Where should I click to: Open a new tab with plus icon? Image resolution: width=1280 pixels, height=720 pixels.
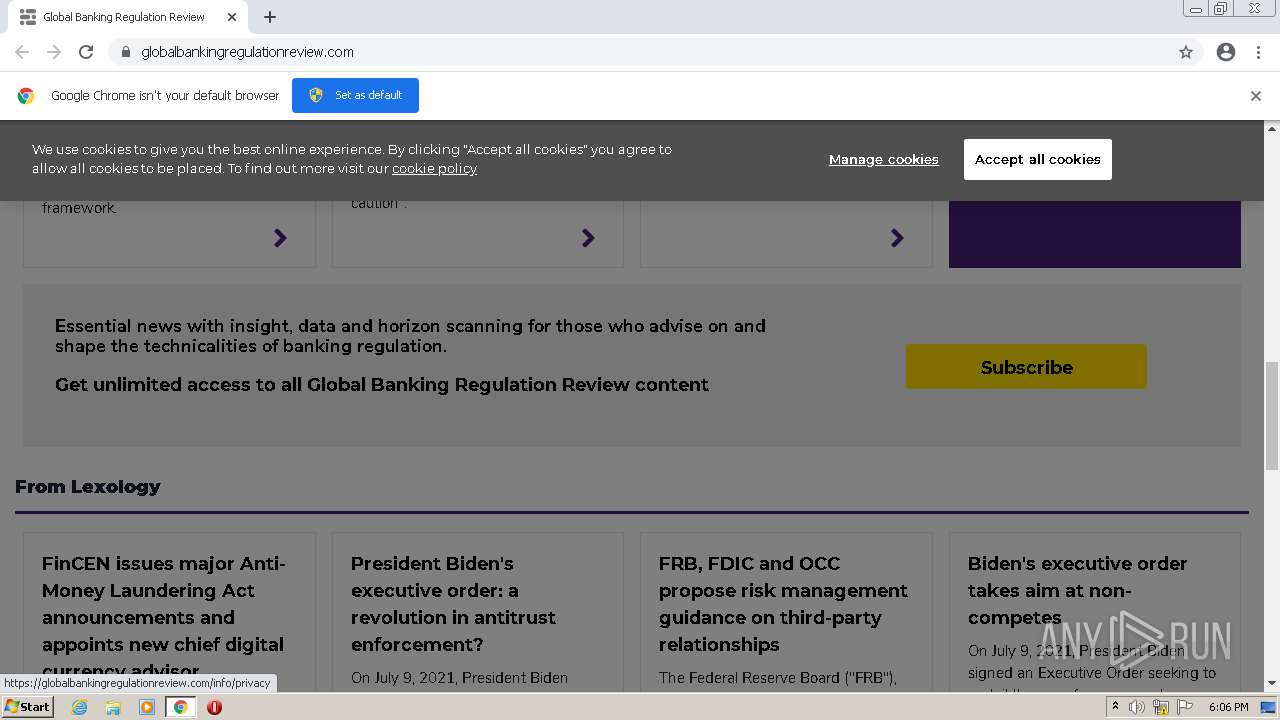tap(270, 17)
